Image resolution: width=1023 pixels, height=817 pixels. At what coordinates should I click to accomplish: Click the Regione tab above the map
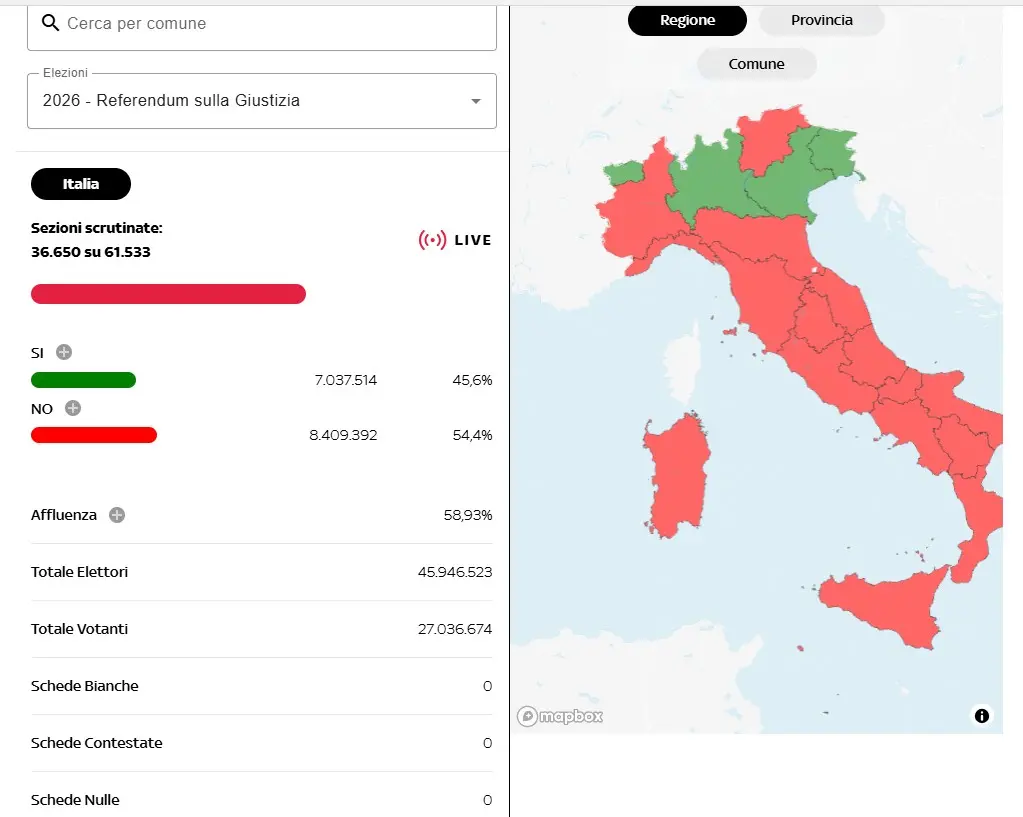[x=687, y=19]
